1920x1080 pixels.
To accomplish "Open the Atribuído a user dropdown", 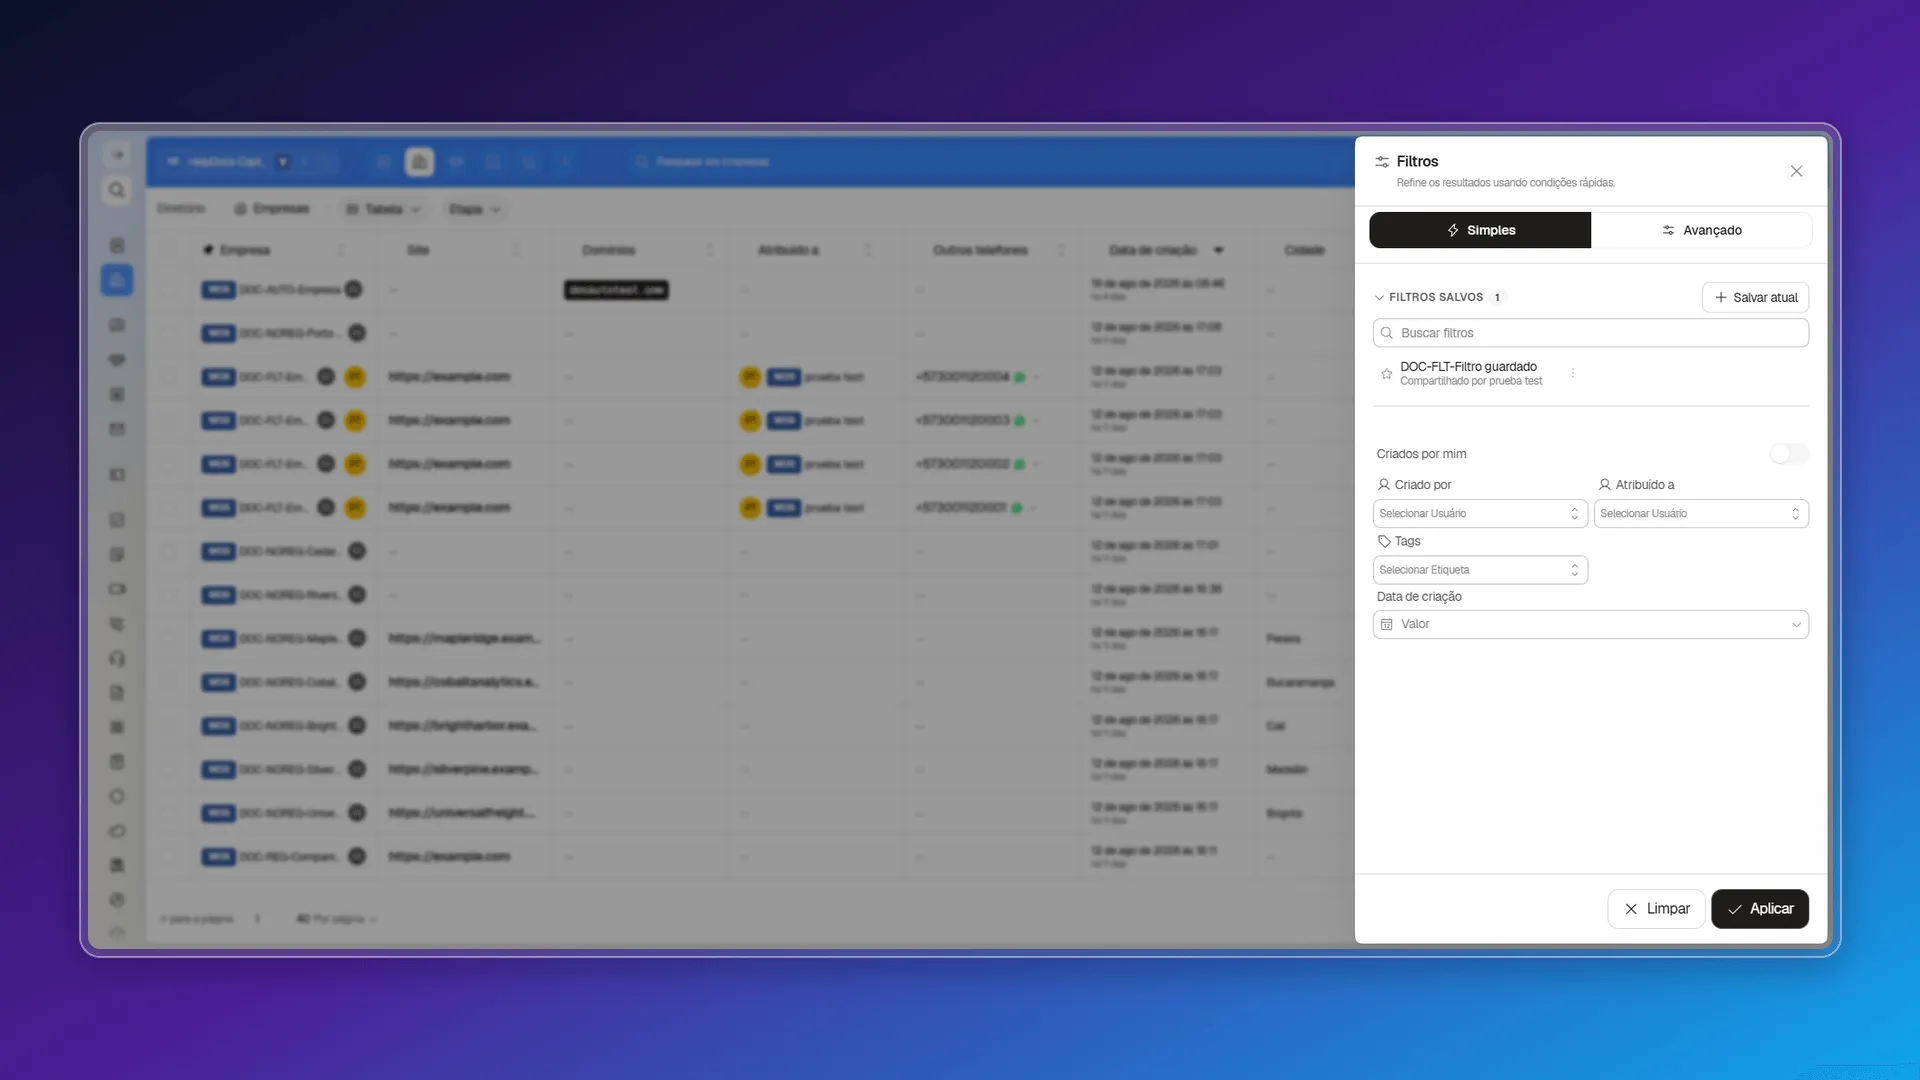I will coord(1701,514).
